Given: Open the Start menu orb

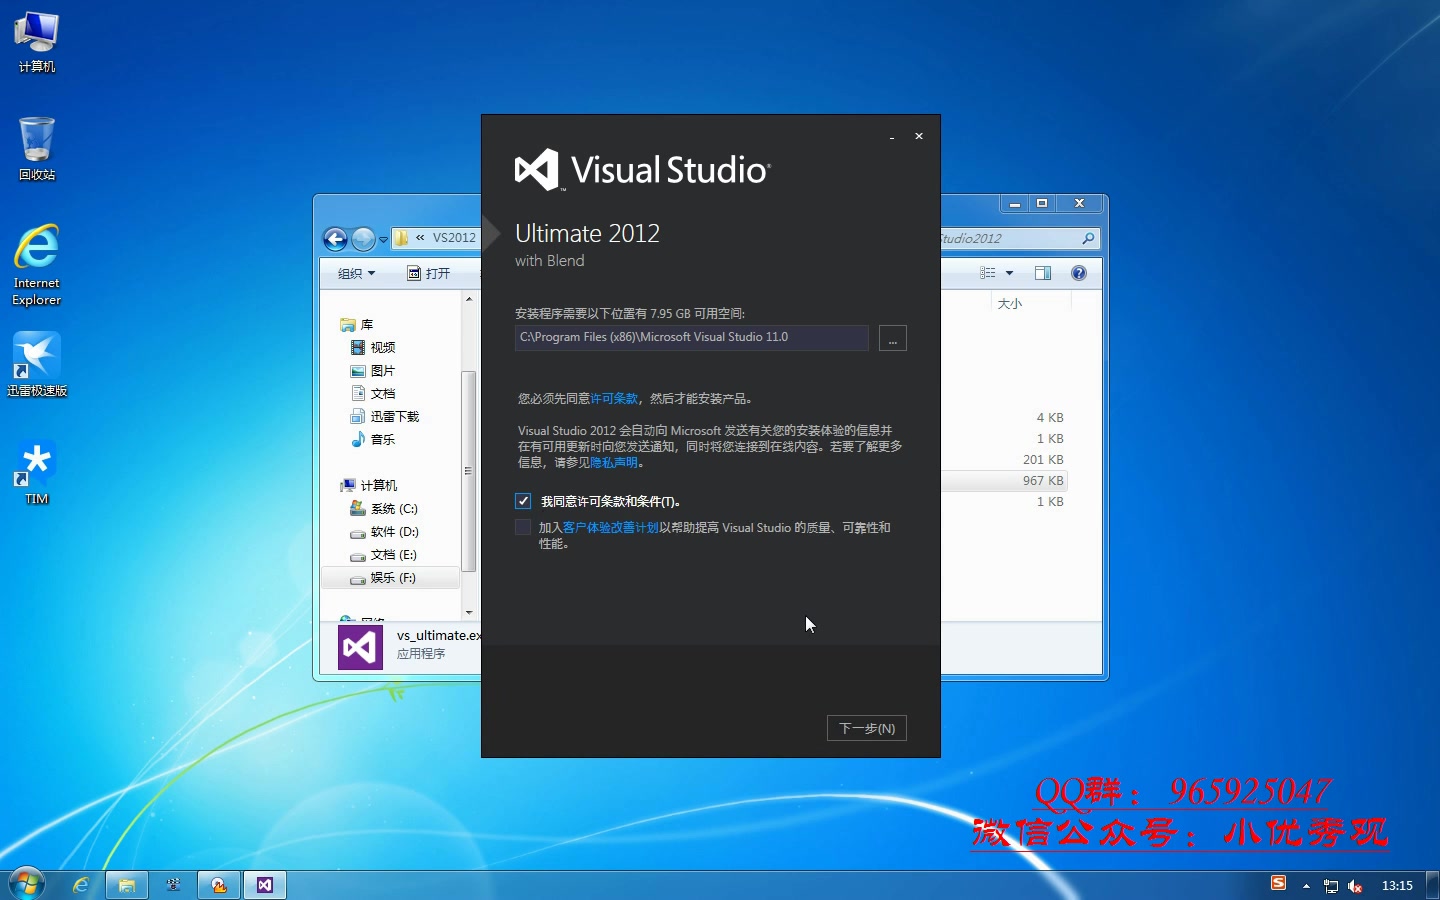Looking at the screenshot, I should pos(25,884).
